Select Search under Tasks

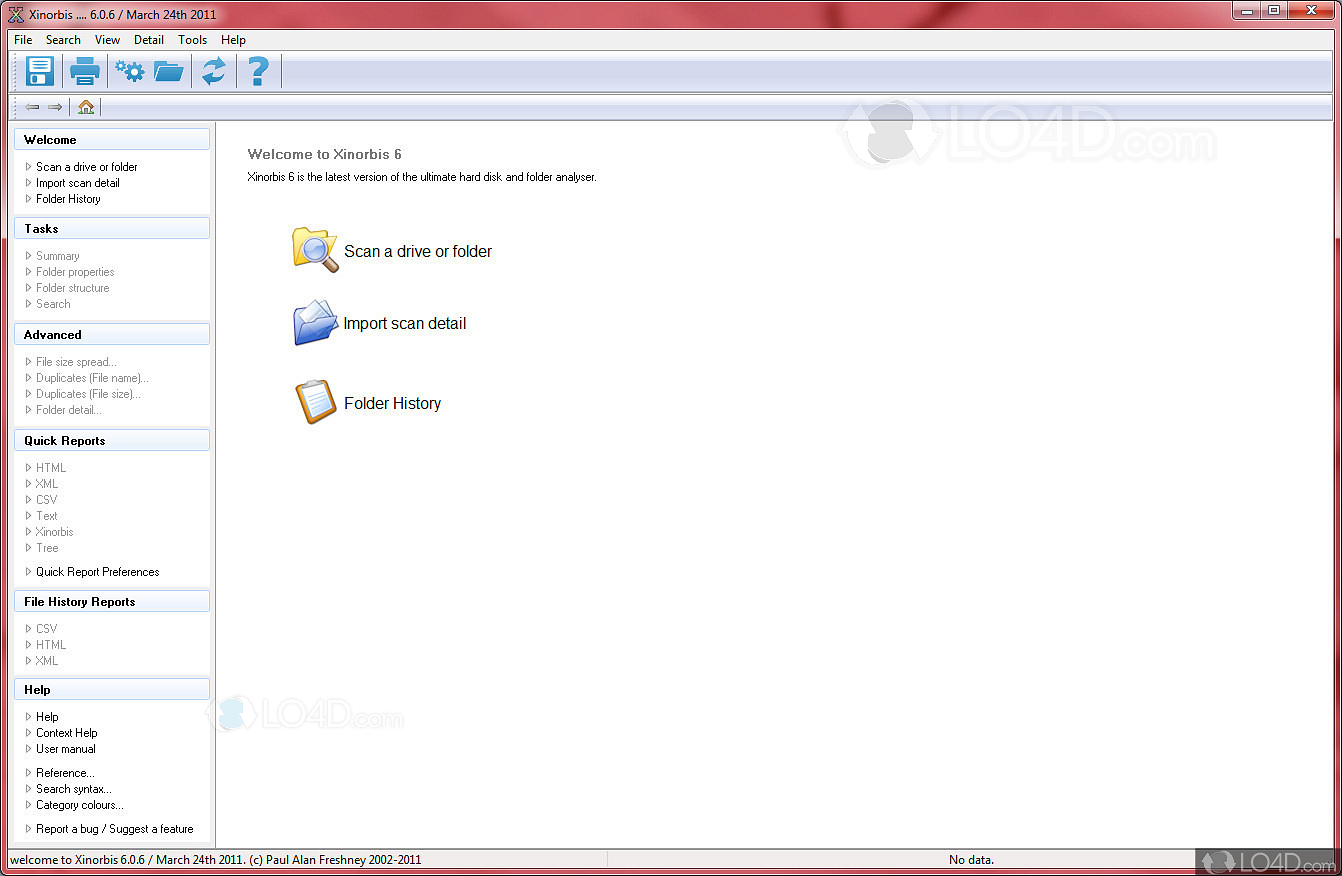(x=53, y=304)
